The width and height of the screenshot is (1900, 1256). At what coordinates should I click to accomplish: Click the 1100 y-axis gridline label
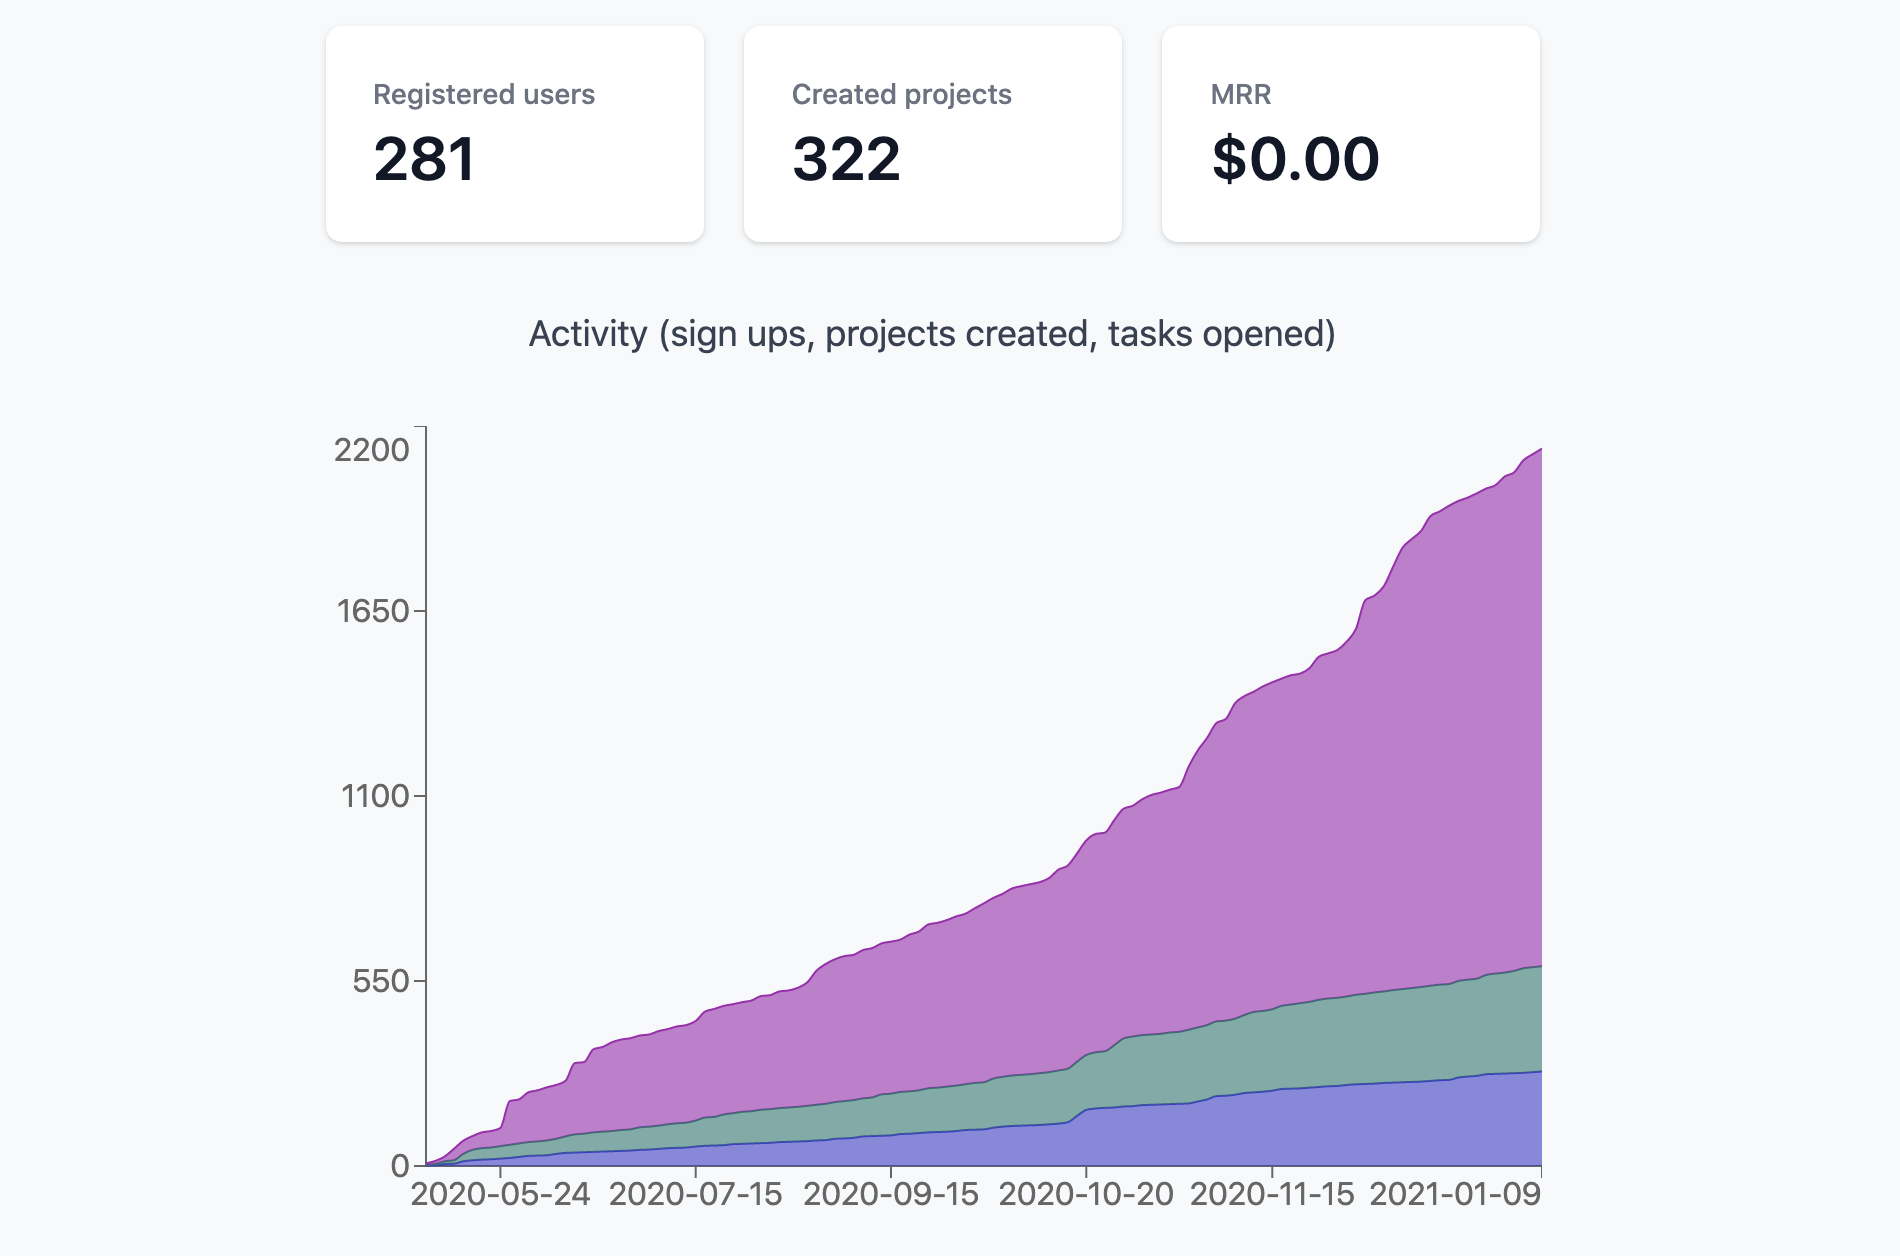tap(375, 796)
